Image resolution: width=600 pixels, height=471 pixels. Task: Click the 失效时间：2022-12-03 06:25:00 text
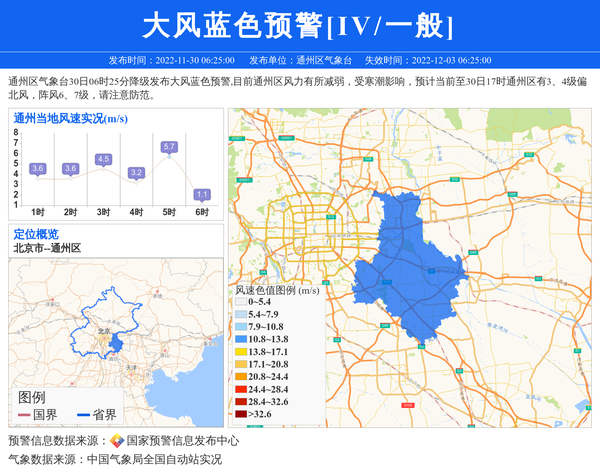(x=428, y=60)
